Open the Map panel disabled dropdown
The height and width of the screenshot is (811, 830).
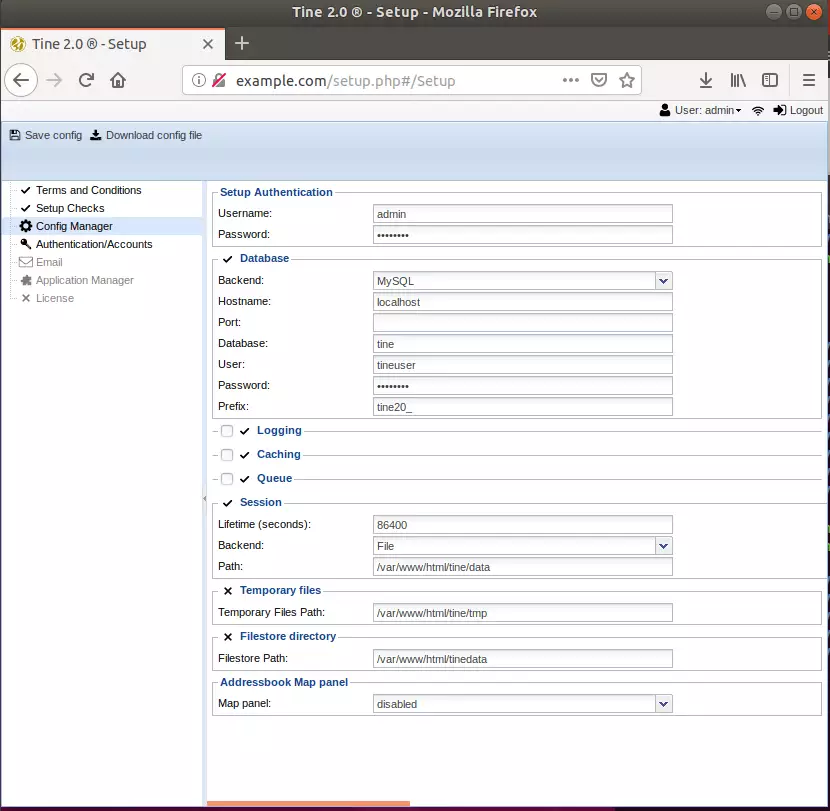click(x=663, y=704)
